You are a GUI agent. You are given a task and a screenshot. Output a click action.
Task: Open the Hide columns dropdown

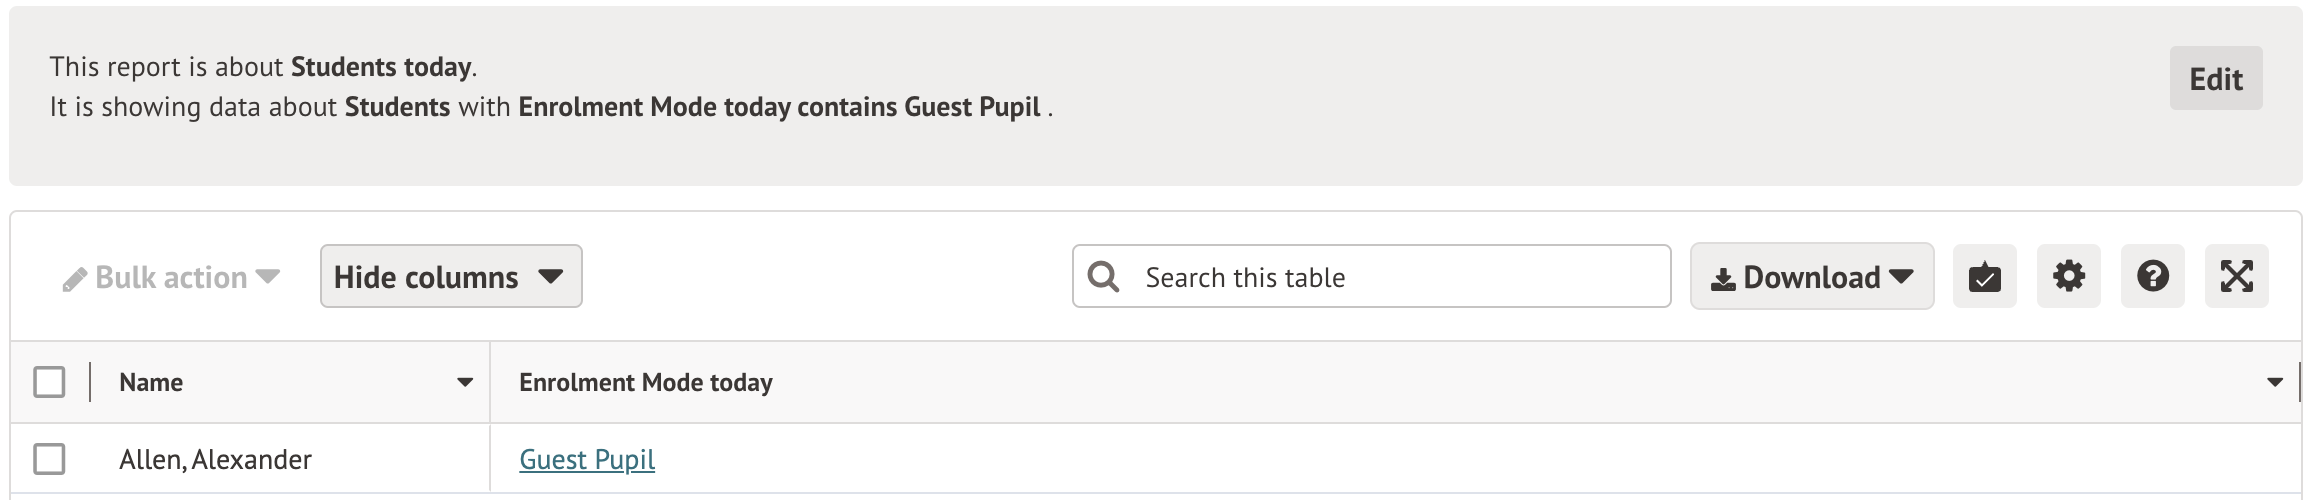click(450, 277)
